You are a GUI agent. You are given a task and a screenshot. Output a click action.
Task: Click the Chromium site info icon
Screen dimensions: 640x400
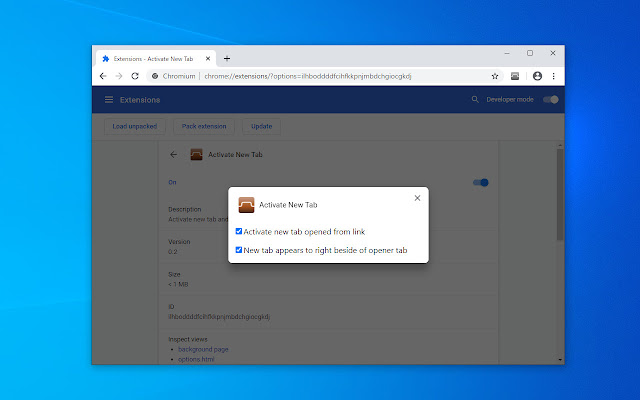coord(155,76)
